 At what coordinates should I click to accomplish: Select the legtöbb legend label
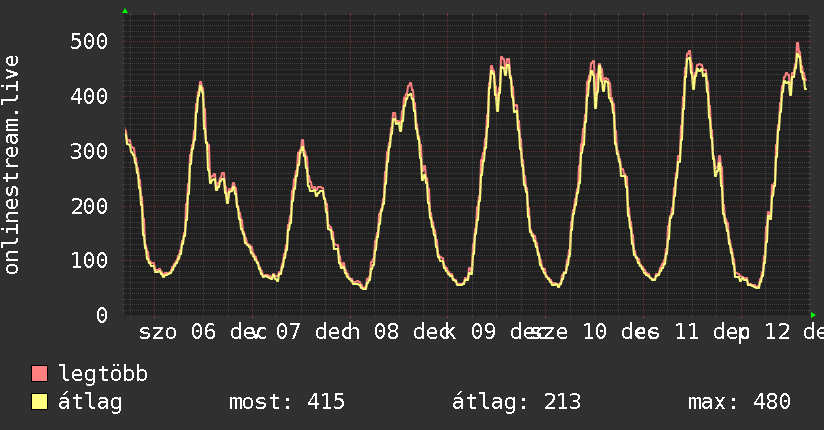click(x=103, y=374)
